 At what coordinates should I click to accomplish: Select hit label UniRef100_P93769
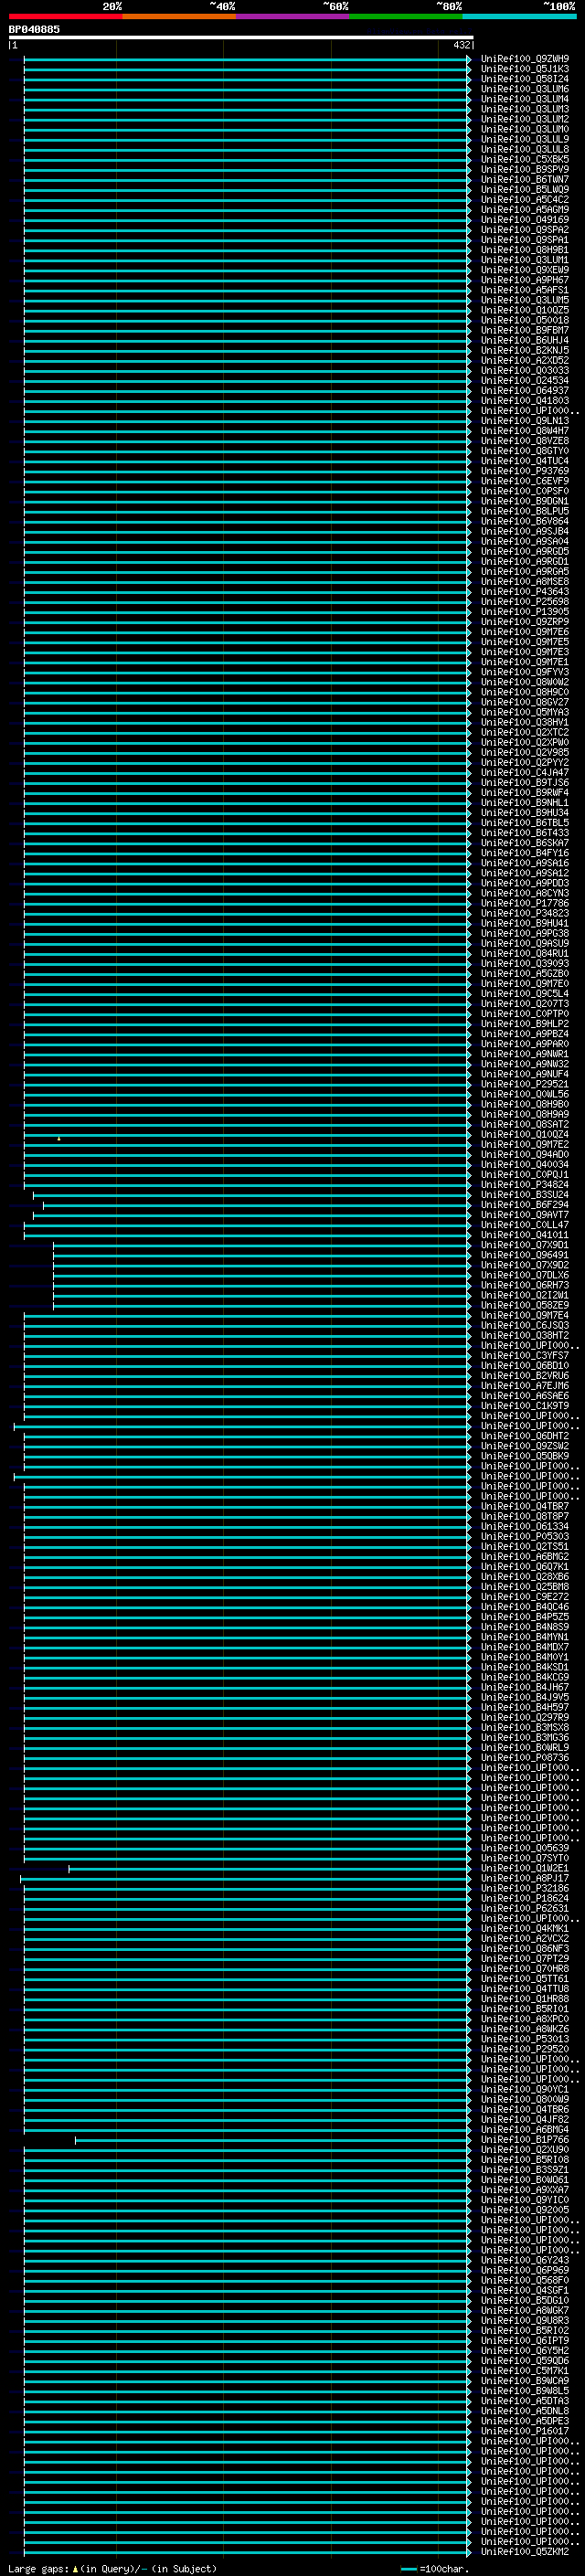coord(525,471)
